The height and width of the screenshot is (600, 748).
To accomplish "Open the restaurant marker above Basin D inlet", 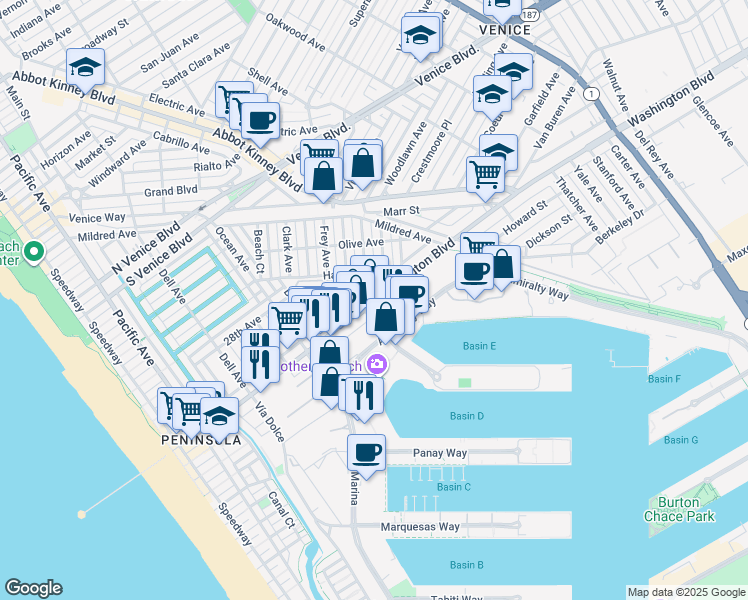I will coord(362,393).
